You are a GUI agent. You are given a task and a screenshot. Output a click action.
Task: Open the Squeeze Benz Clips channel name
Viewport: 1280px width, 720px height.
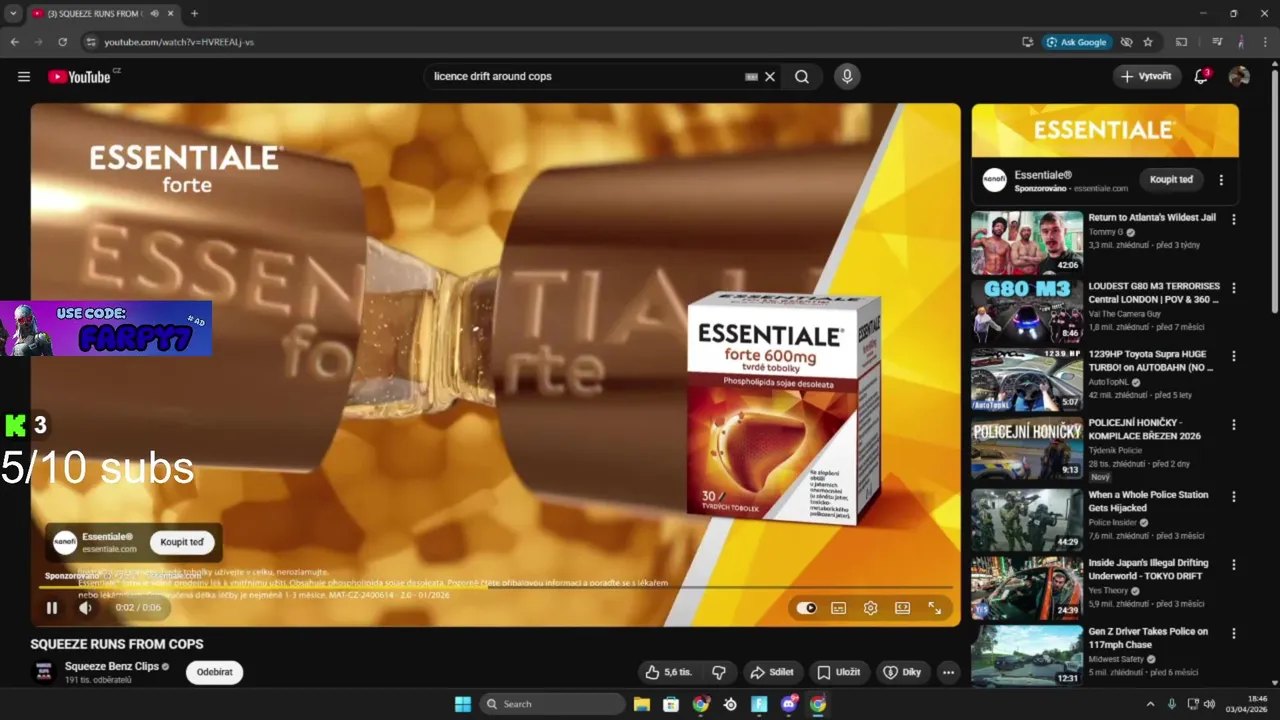tap(112, 666)
